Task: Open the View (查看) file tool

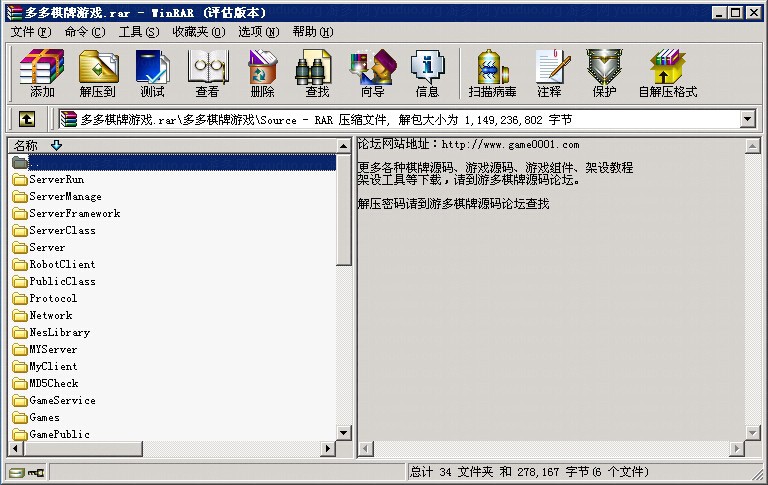Action: point(207,73)
